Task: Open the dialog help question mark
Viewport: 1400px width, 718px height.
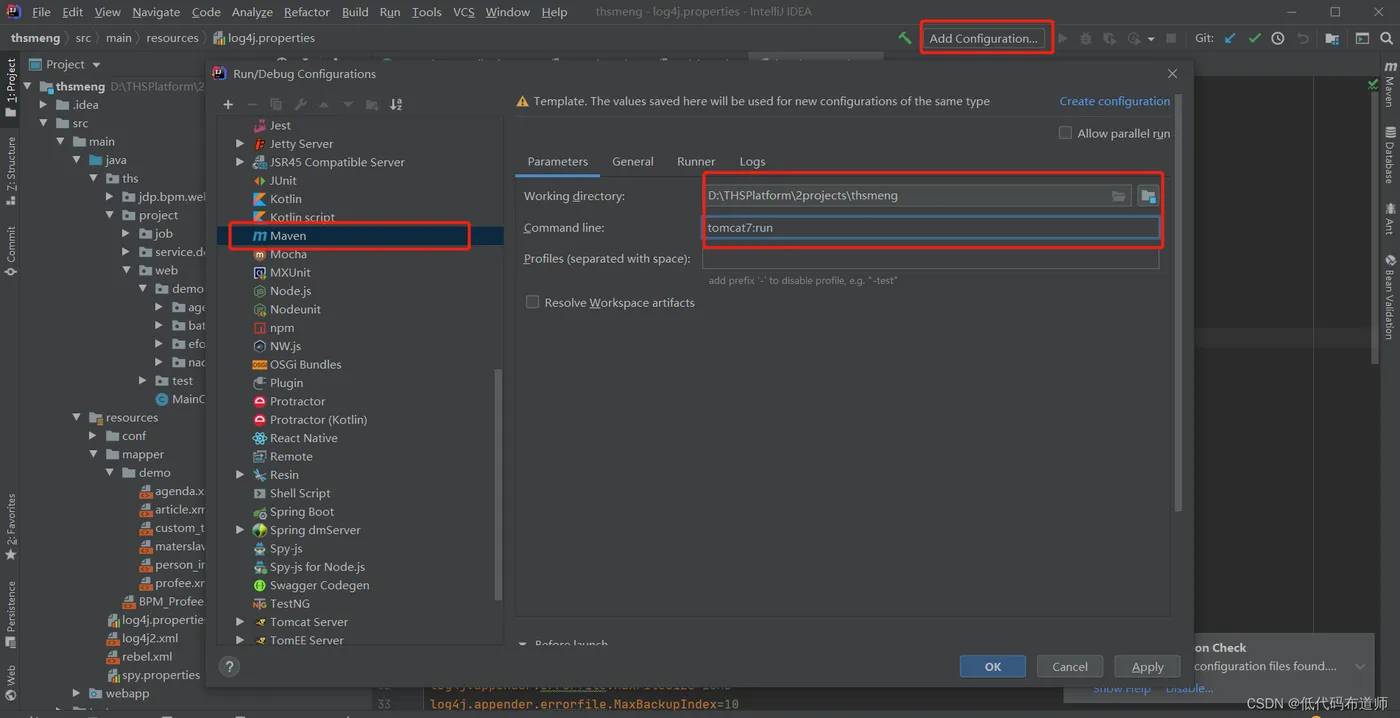Action: pyautogui.click(x=229, y=666)
